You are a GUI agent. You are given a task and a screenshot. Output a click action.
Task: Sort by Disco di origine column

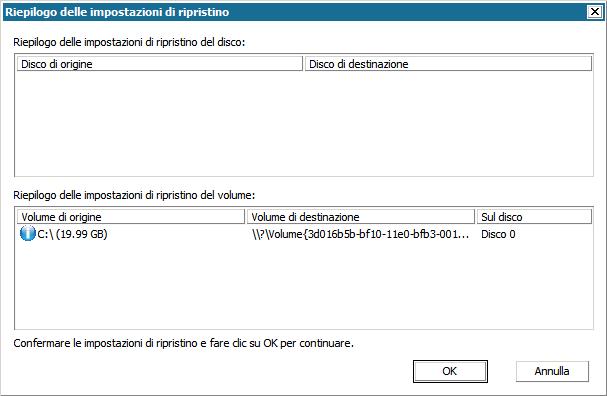(159, 64)
